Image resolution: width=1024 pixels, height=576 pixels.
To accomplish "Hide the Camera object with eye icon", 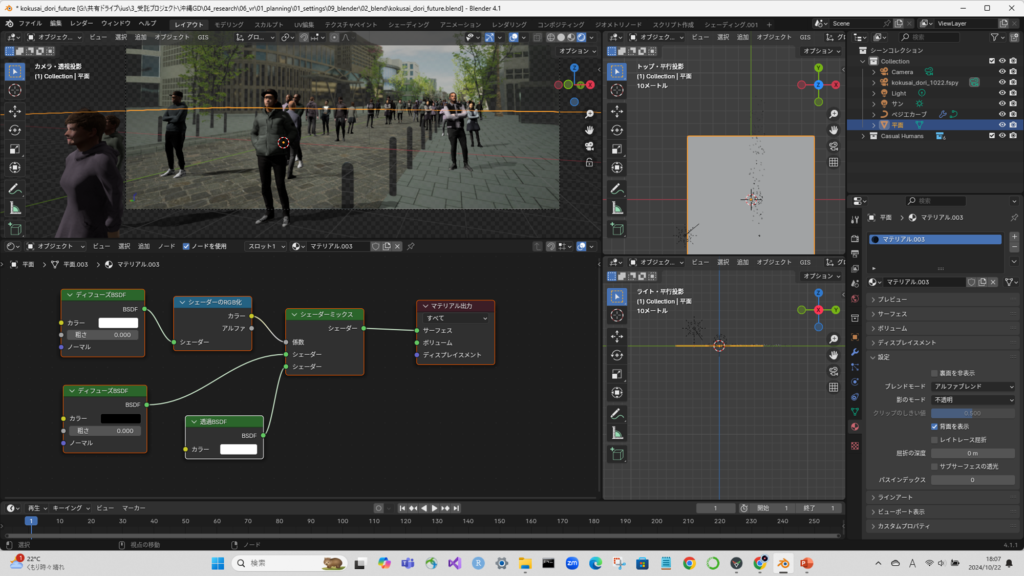I will point(1001,72).
